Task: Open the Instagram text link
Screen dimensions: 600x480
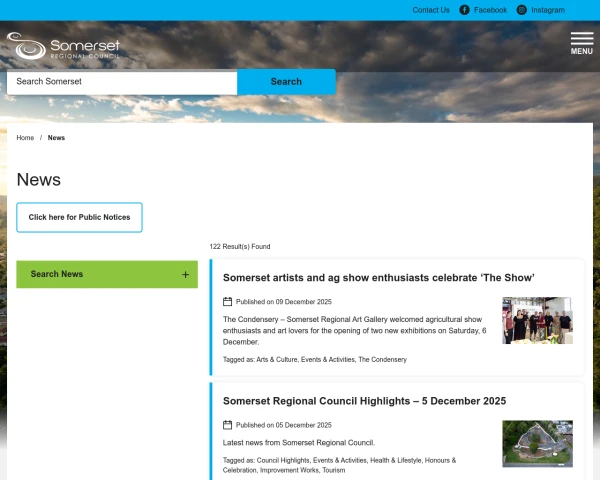Action: point(548,10)
